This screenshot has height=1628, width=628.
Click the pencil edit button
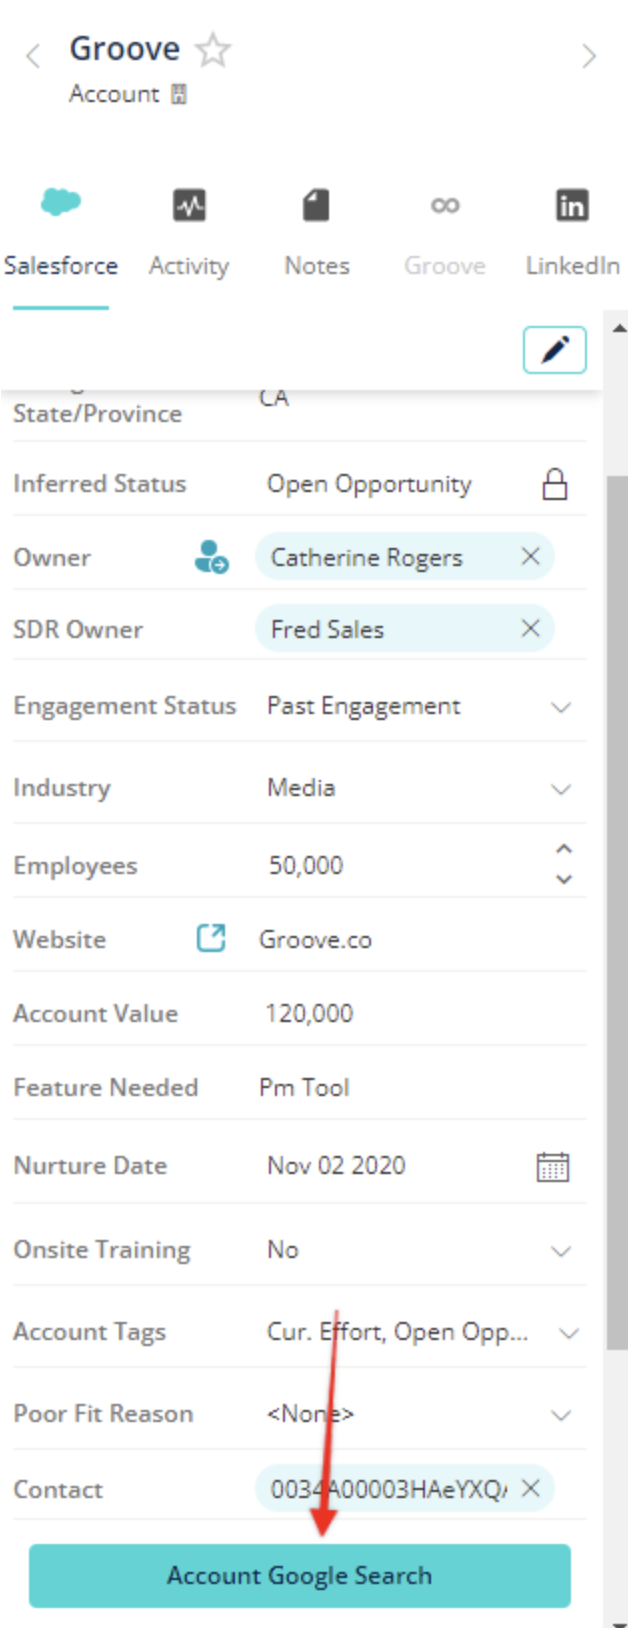click(x=555, y=350)
